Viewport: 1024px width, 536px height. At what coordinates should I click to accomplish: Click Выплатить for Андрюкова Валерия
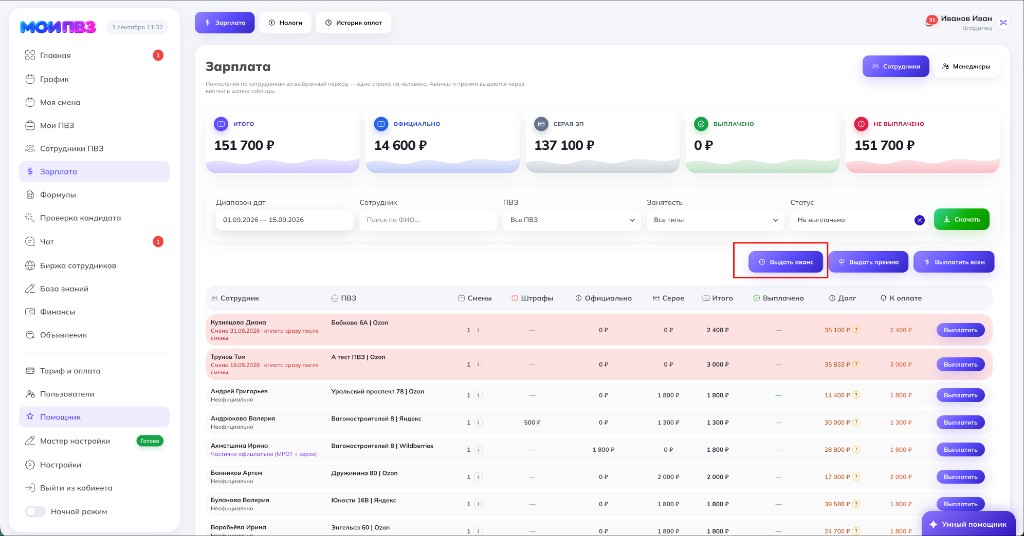pyautogui.click(x=960, y=422)
